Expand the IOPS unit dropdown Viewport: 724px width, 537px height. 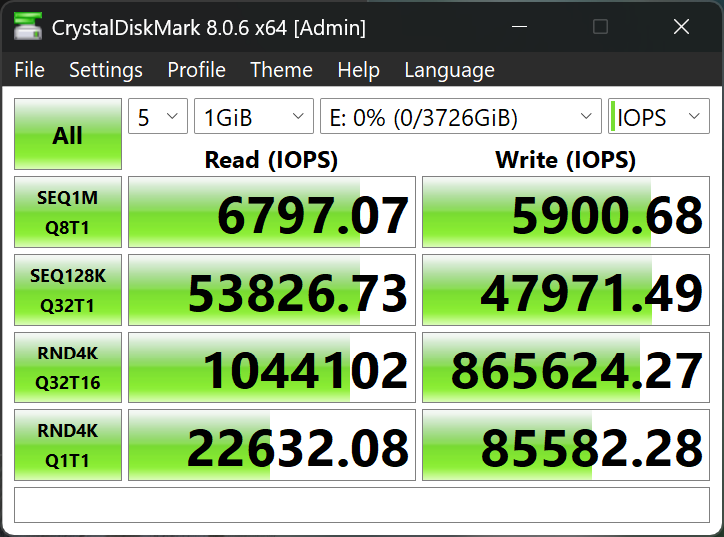659,116
